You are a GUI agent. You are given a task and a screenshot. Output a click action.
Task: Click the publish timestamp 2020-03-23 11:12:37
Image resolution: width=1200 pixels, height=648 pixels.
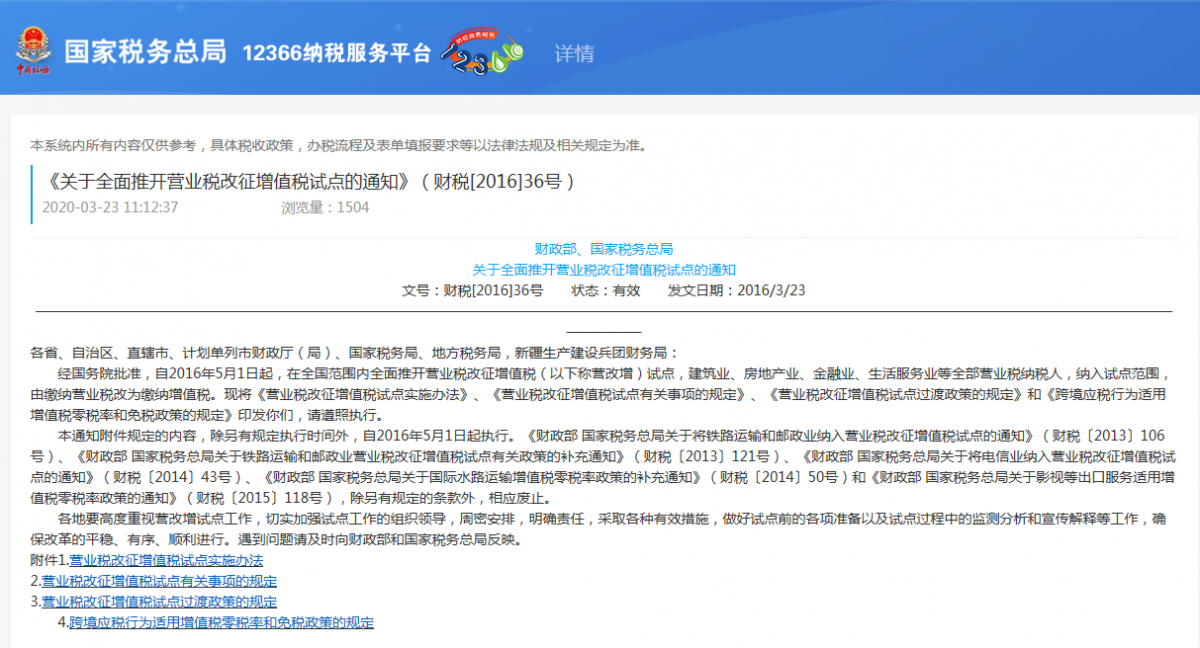pos(110,208)
